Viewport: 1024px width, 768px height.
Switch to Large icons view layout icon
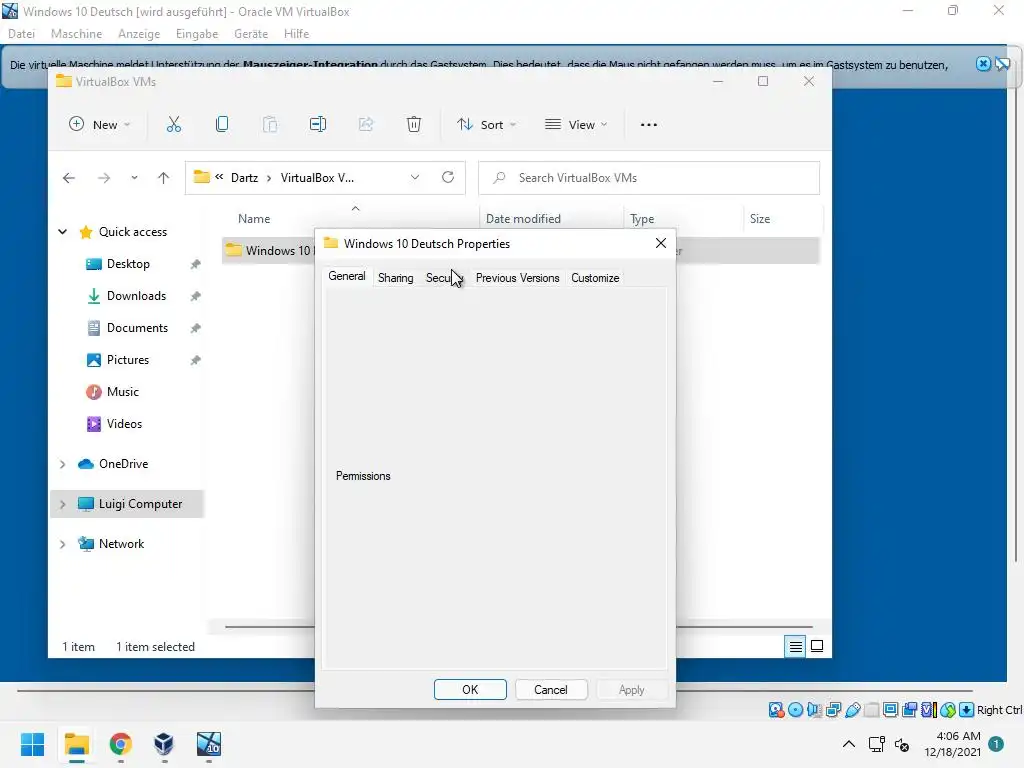817,647
